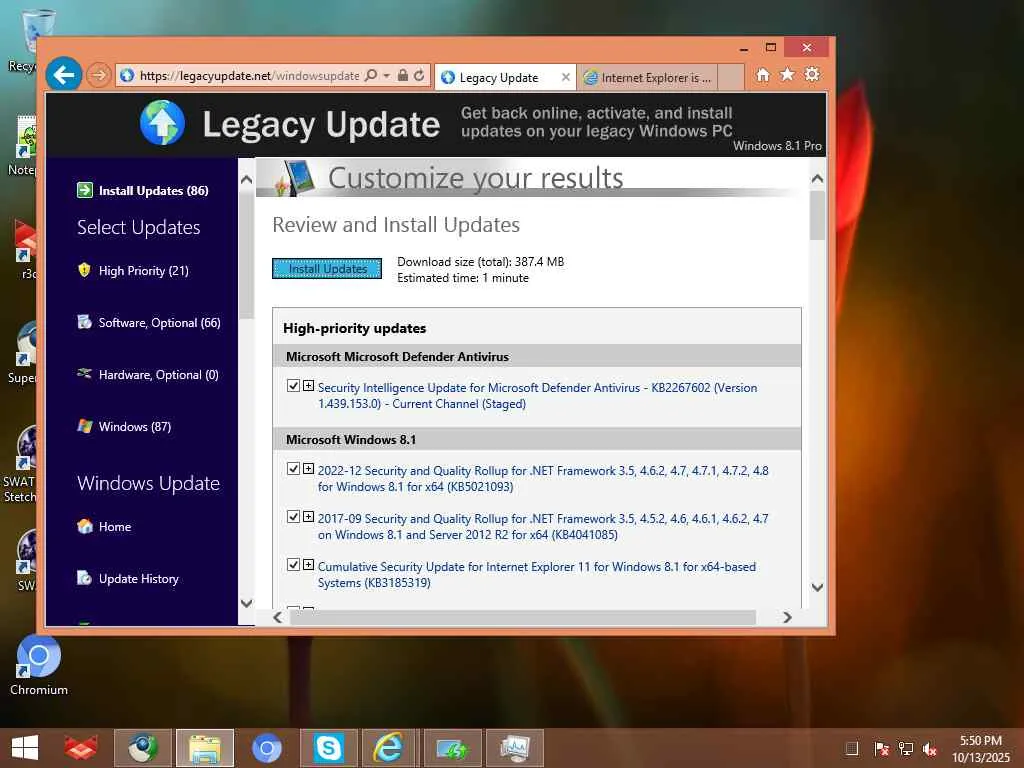Click the Legacy Update globe logo

coord(162,122)
